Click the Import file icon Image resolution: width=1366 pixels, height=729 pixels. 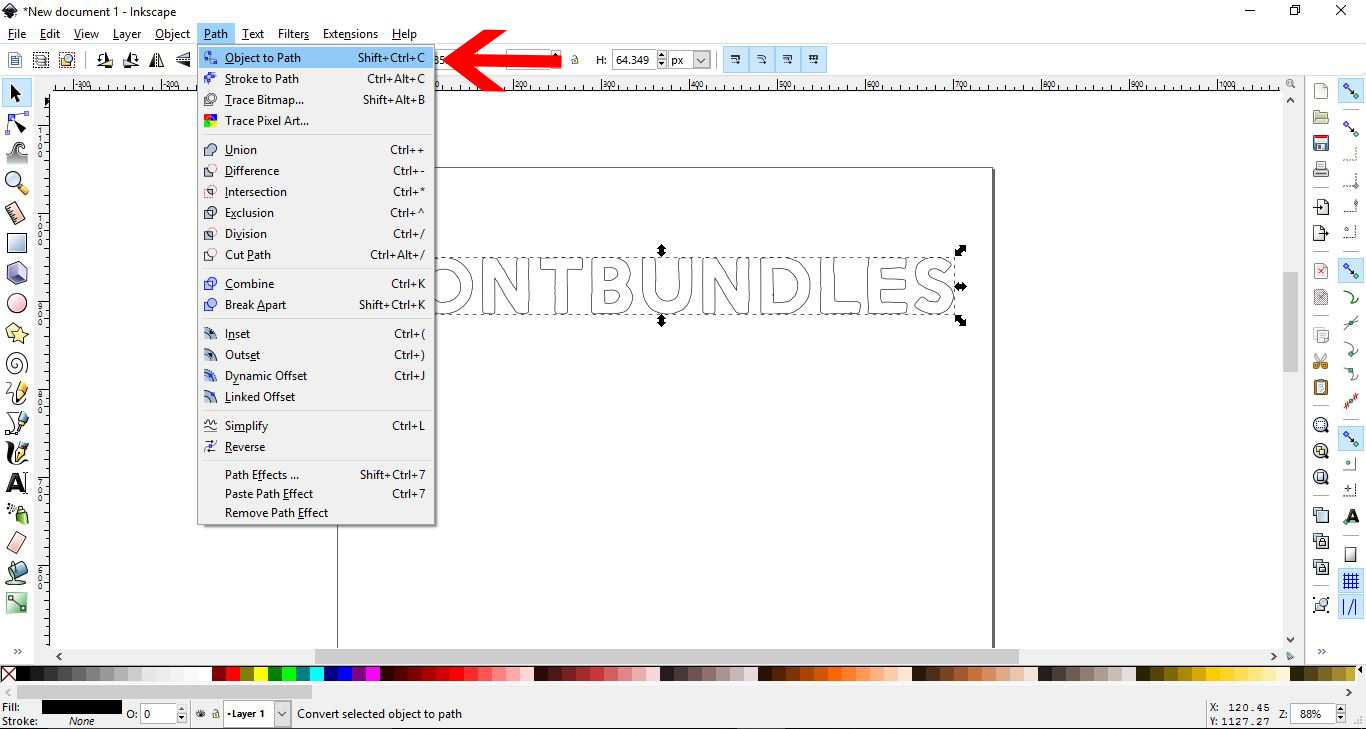pyautogui.click(x=1321, y=207)
